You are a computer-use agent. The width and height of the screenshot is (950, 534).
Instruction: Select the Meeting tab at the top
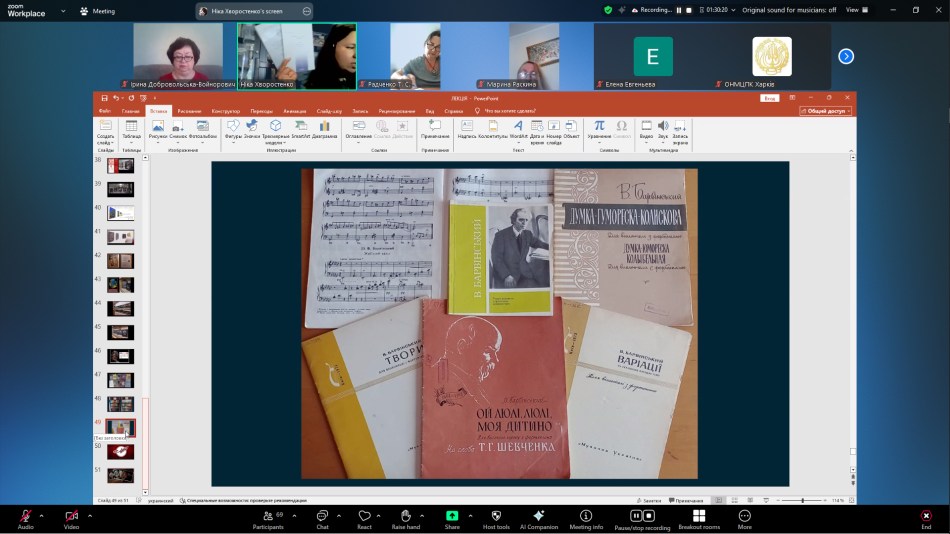point(99,11)
